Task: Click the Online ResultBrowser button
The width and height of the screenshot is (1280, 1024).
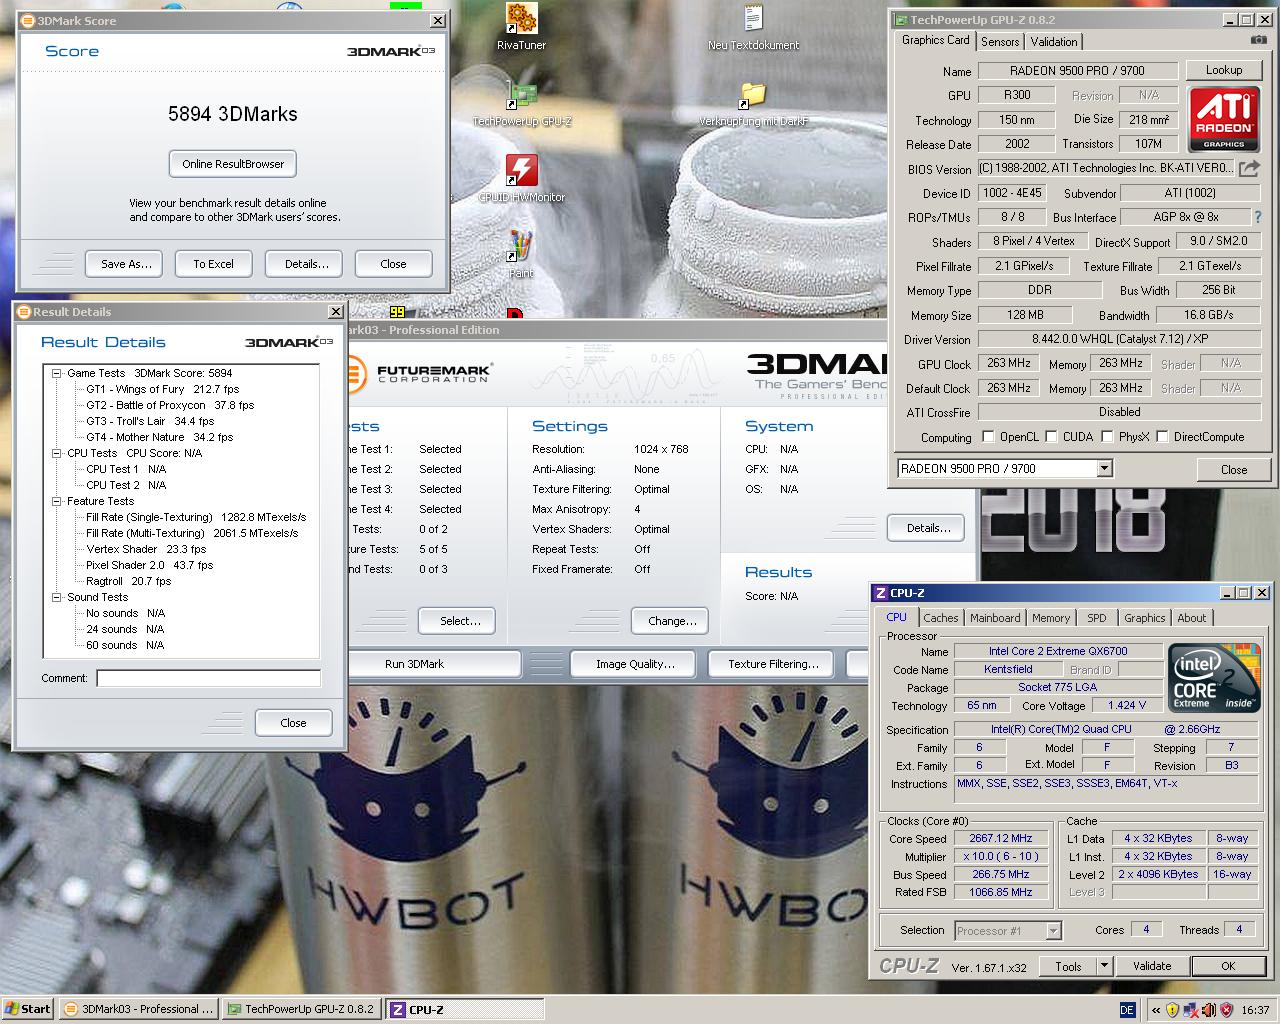Action: click(x=233, y=164)
